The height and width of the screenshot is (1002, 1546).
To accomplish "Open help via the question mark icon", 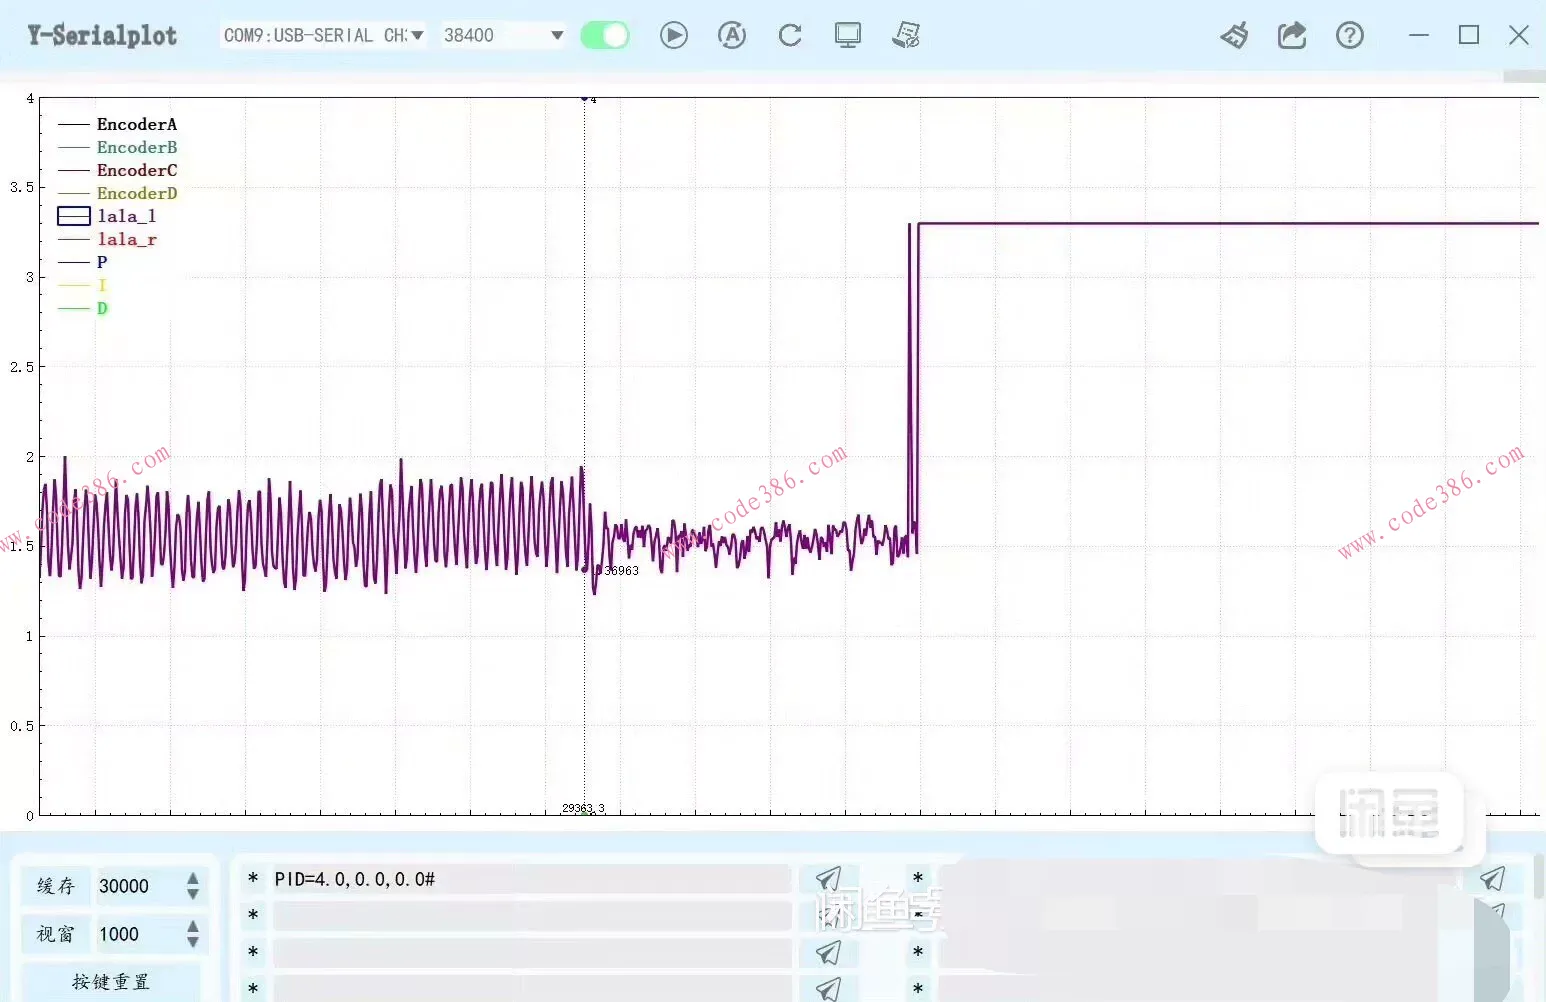I will point(1350,36).
